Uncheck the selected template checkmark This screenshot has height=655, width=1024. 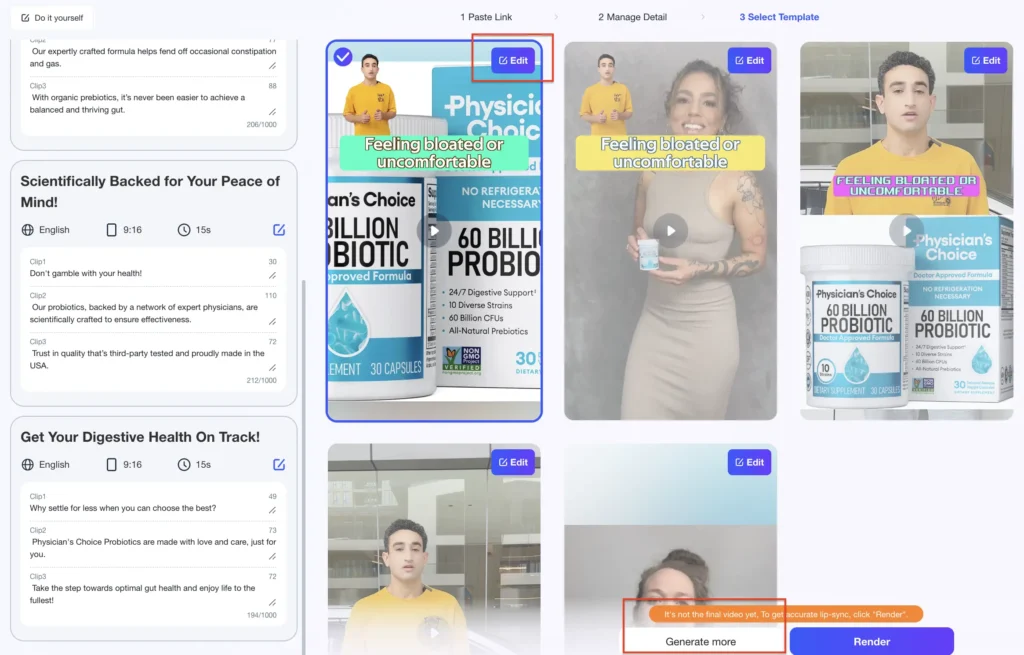point(343,57)
